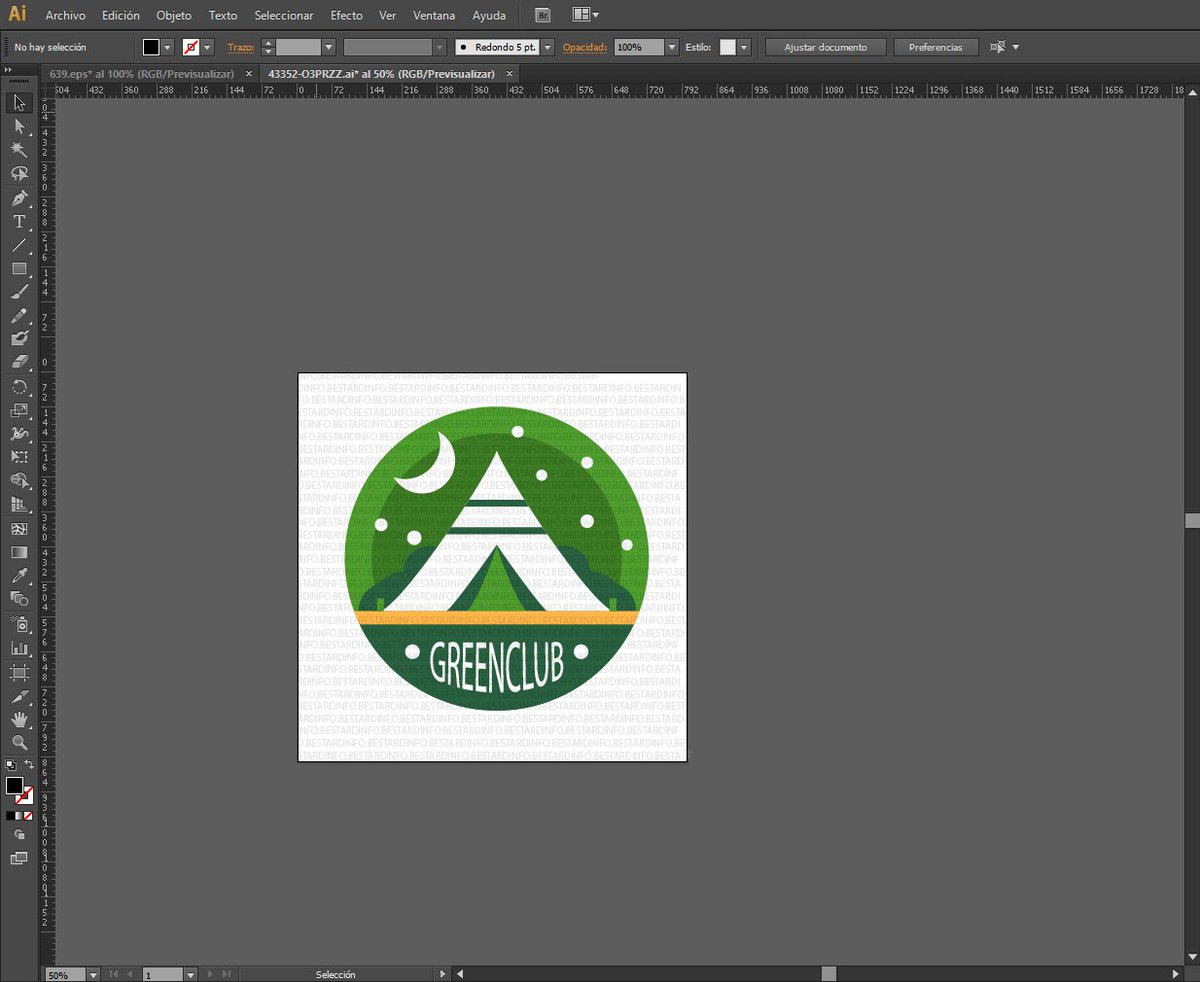
Task: Select the Pen tool
Action: pos(19,198)
